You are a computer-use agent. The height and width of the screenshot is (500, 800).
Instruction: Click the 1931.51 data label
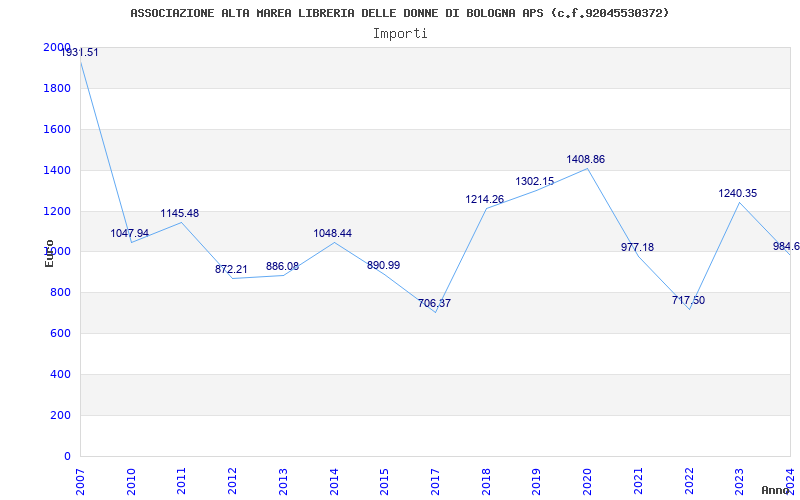79,52
